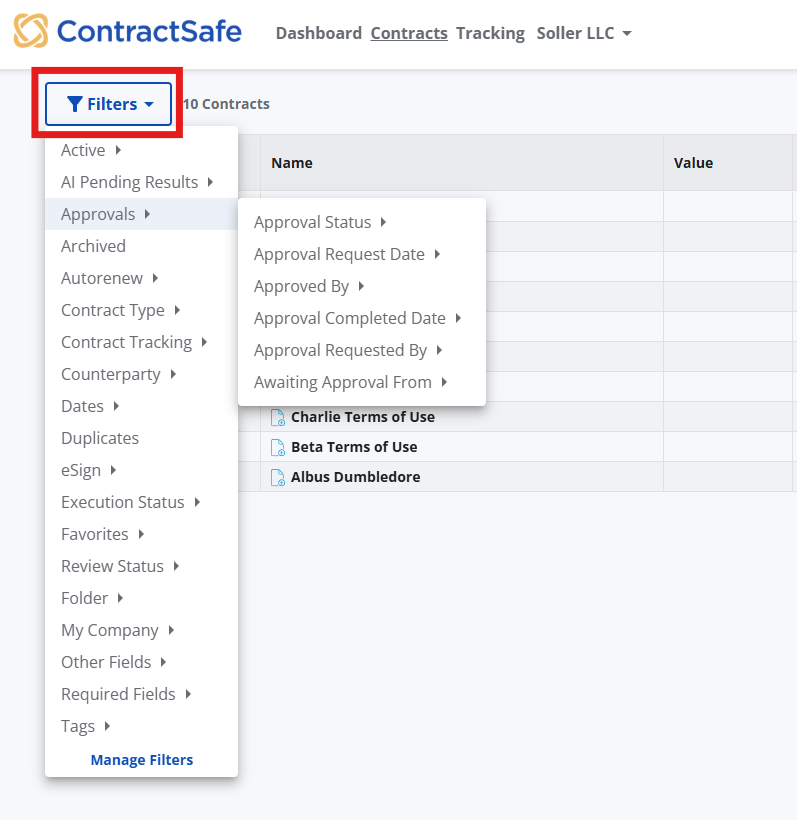Expand the Approval Status submenu
The height and width of the screenshot is (820, 797).
(320, 222)
